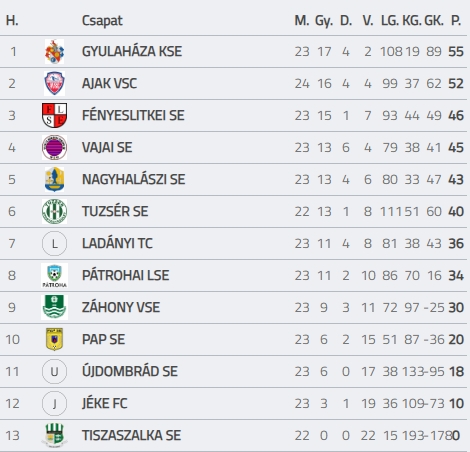Screen dimensions: 470x452
Task: Open the GYULAHÁZA KSE team link
Action: click(132, 52)
